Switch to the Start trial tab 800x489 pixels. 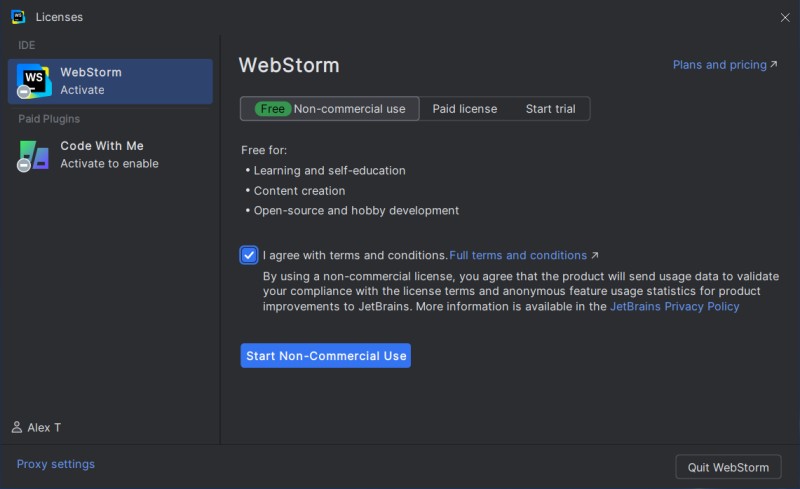[550, 109]
